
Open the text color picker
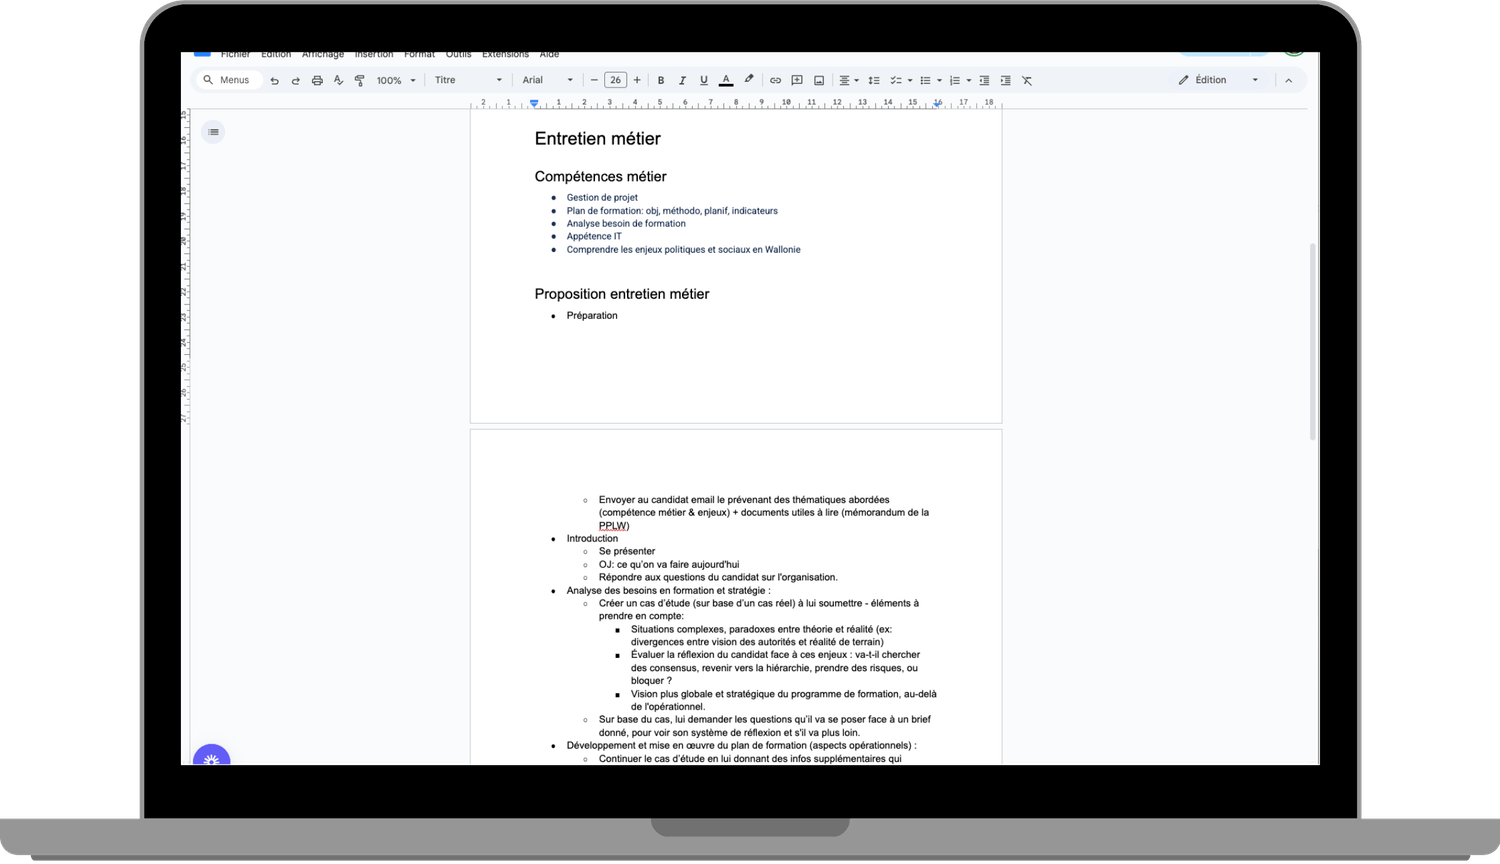pos(726,81)
